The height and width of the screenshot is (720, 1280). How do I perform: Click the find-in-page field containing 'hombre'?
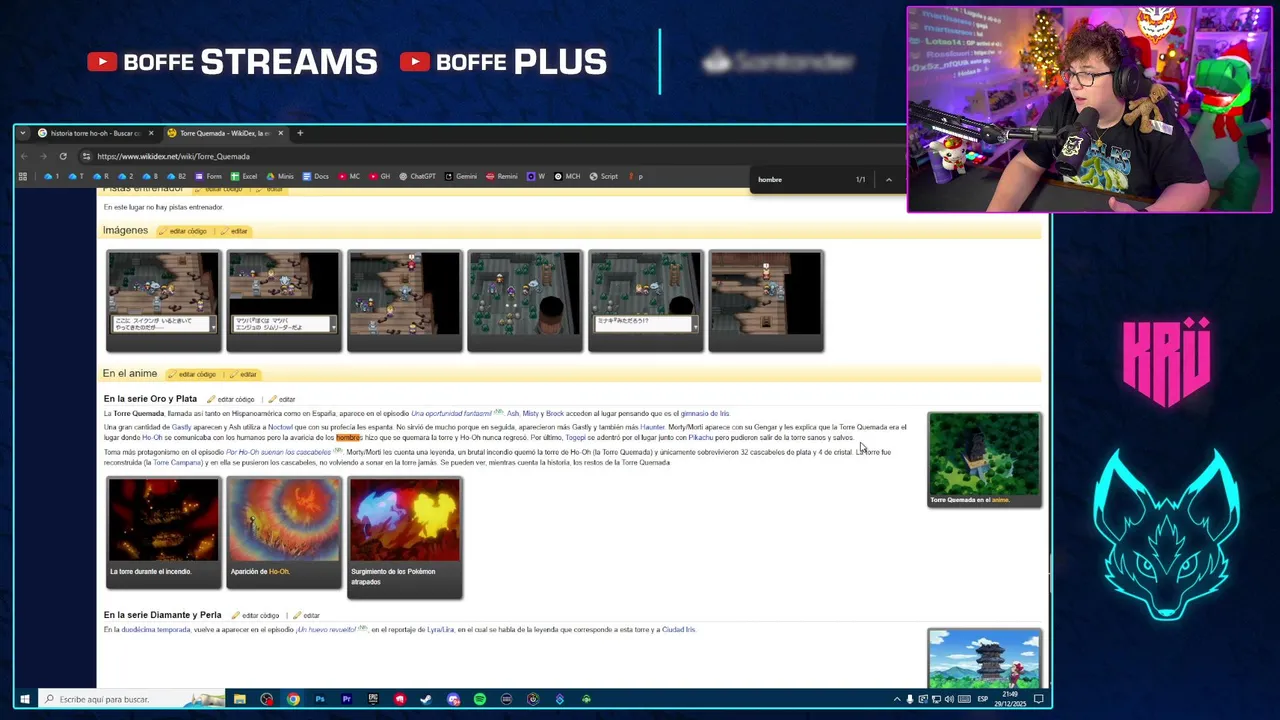click(x=800, y=179)
